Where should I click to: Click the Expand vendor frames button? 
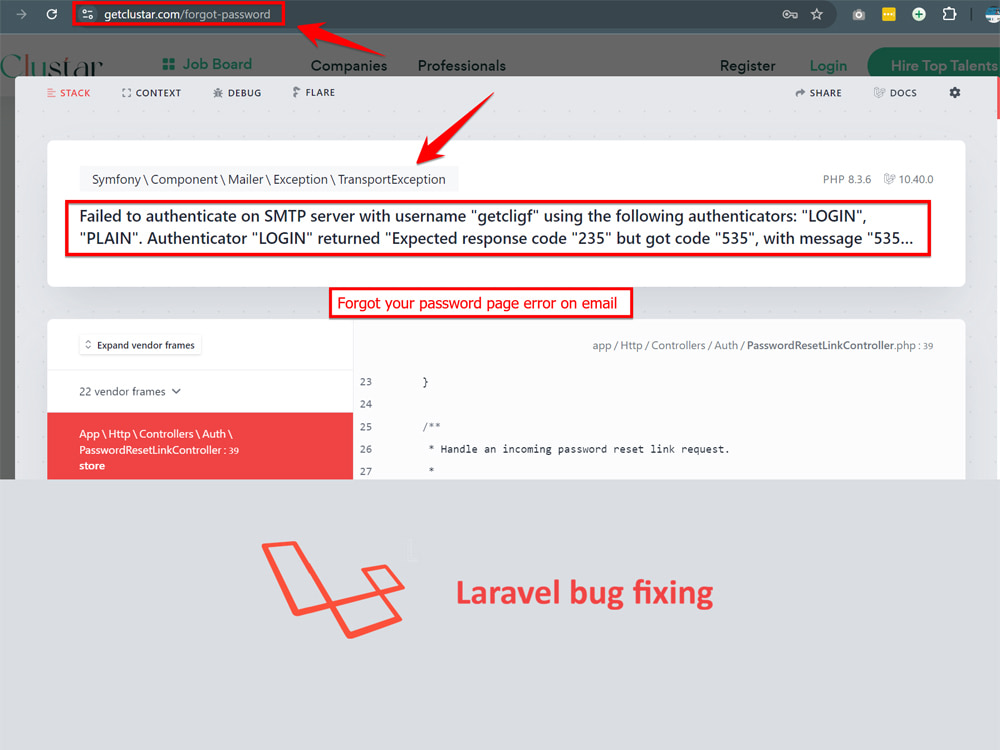140,345
